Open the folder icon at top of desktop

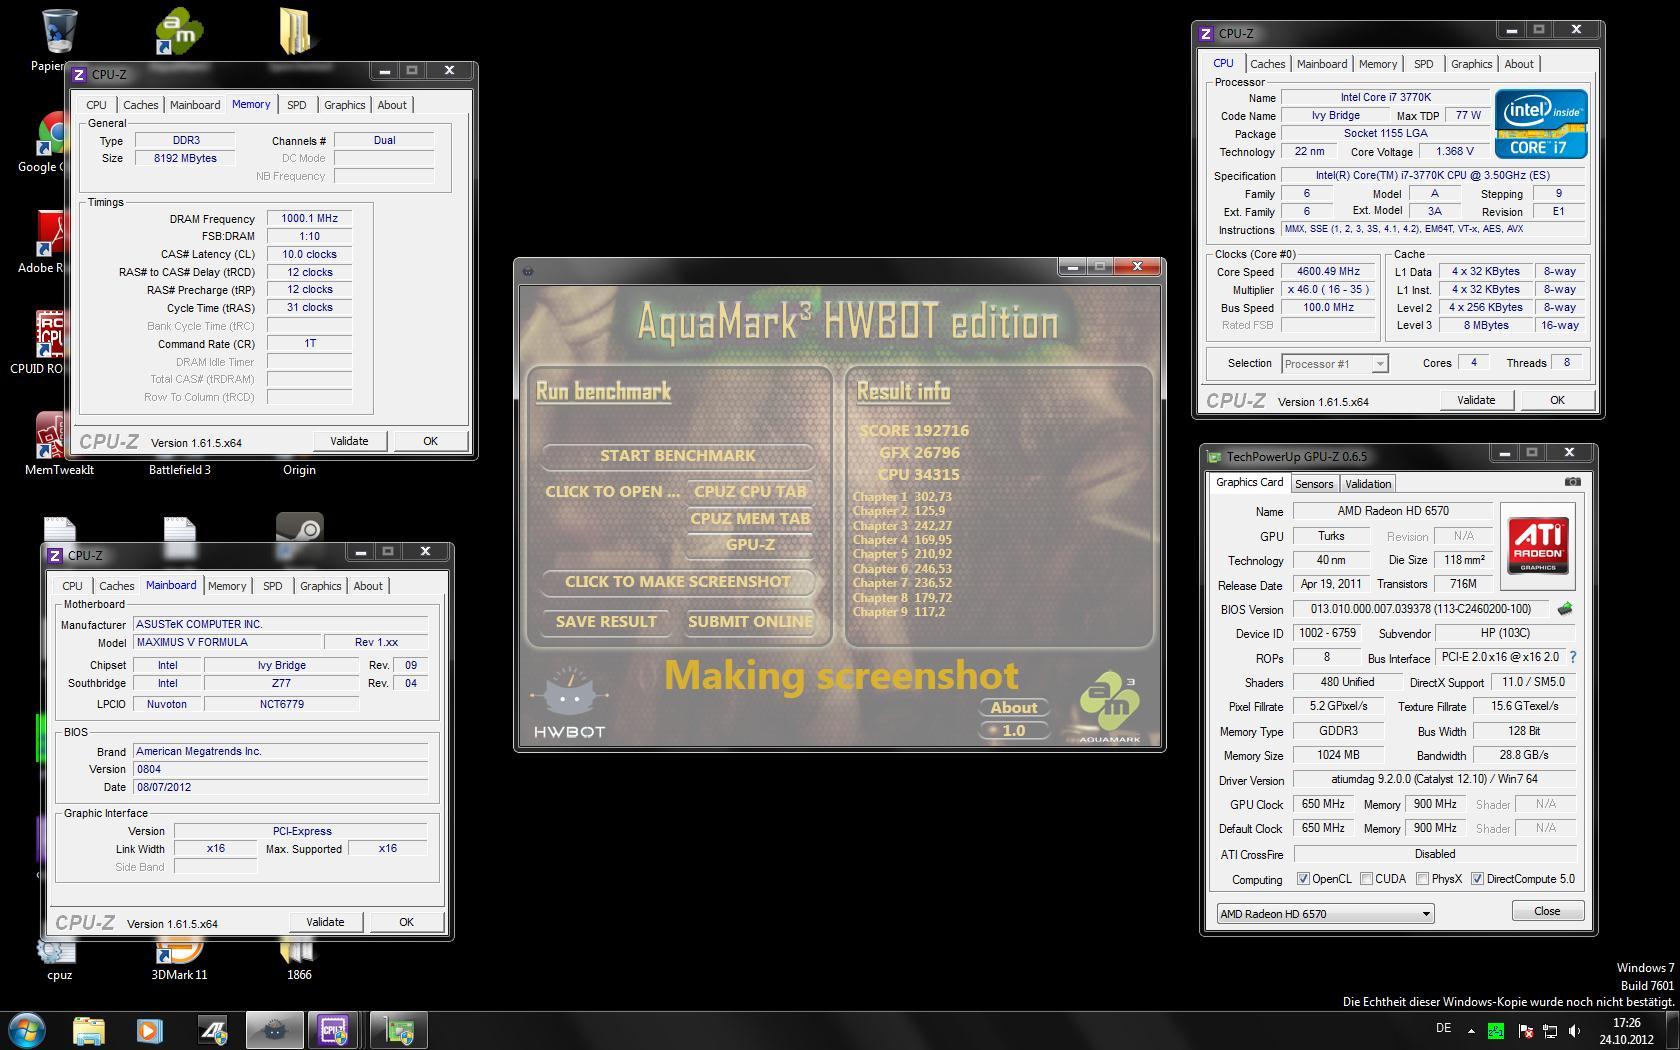(298, 32)
